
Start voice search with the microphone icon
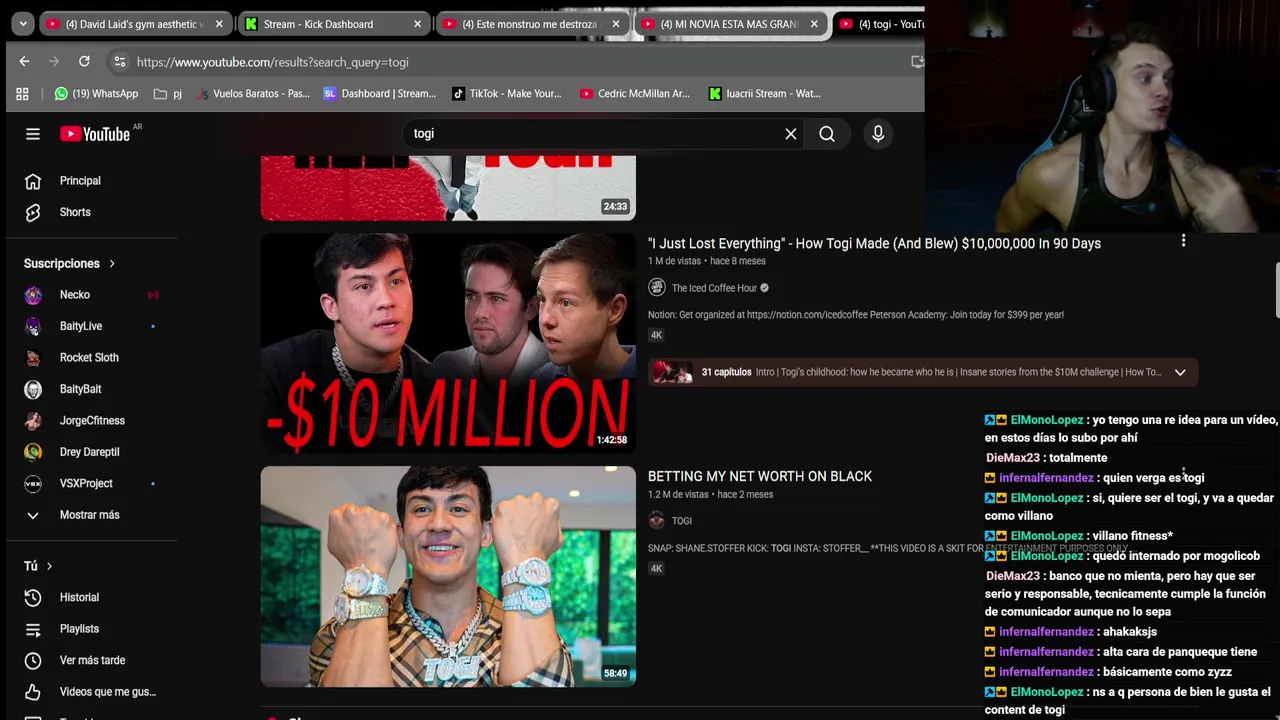[878, 134]
